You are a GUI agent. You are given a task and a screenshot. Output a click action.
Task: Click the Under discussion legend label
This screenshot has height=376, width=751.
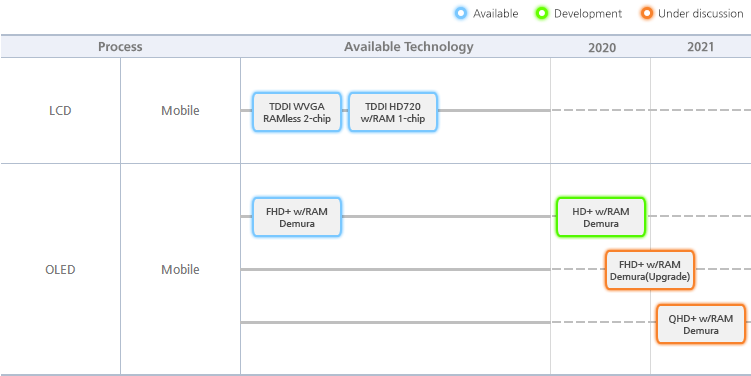point(701,13)
